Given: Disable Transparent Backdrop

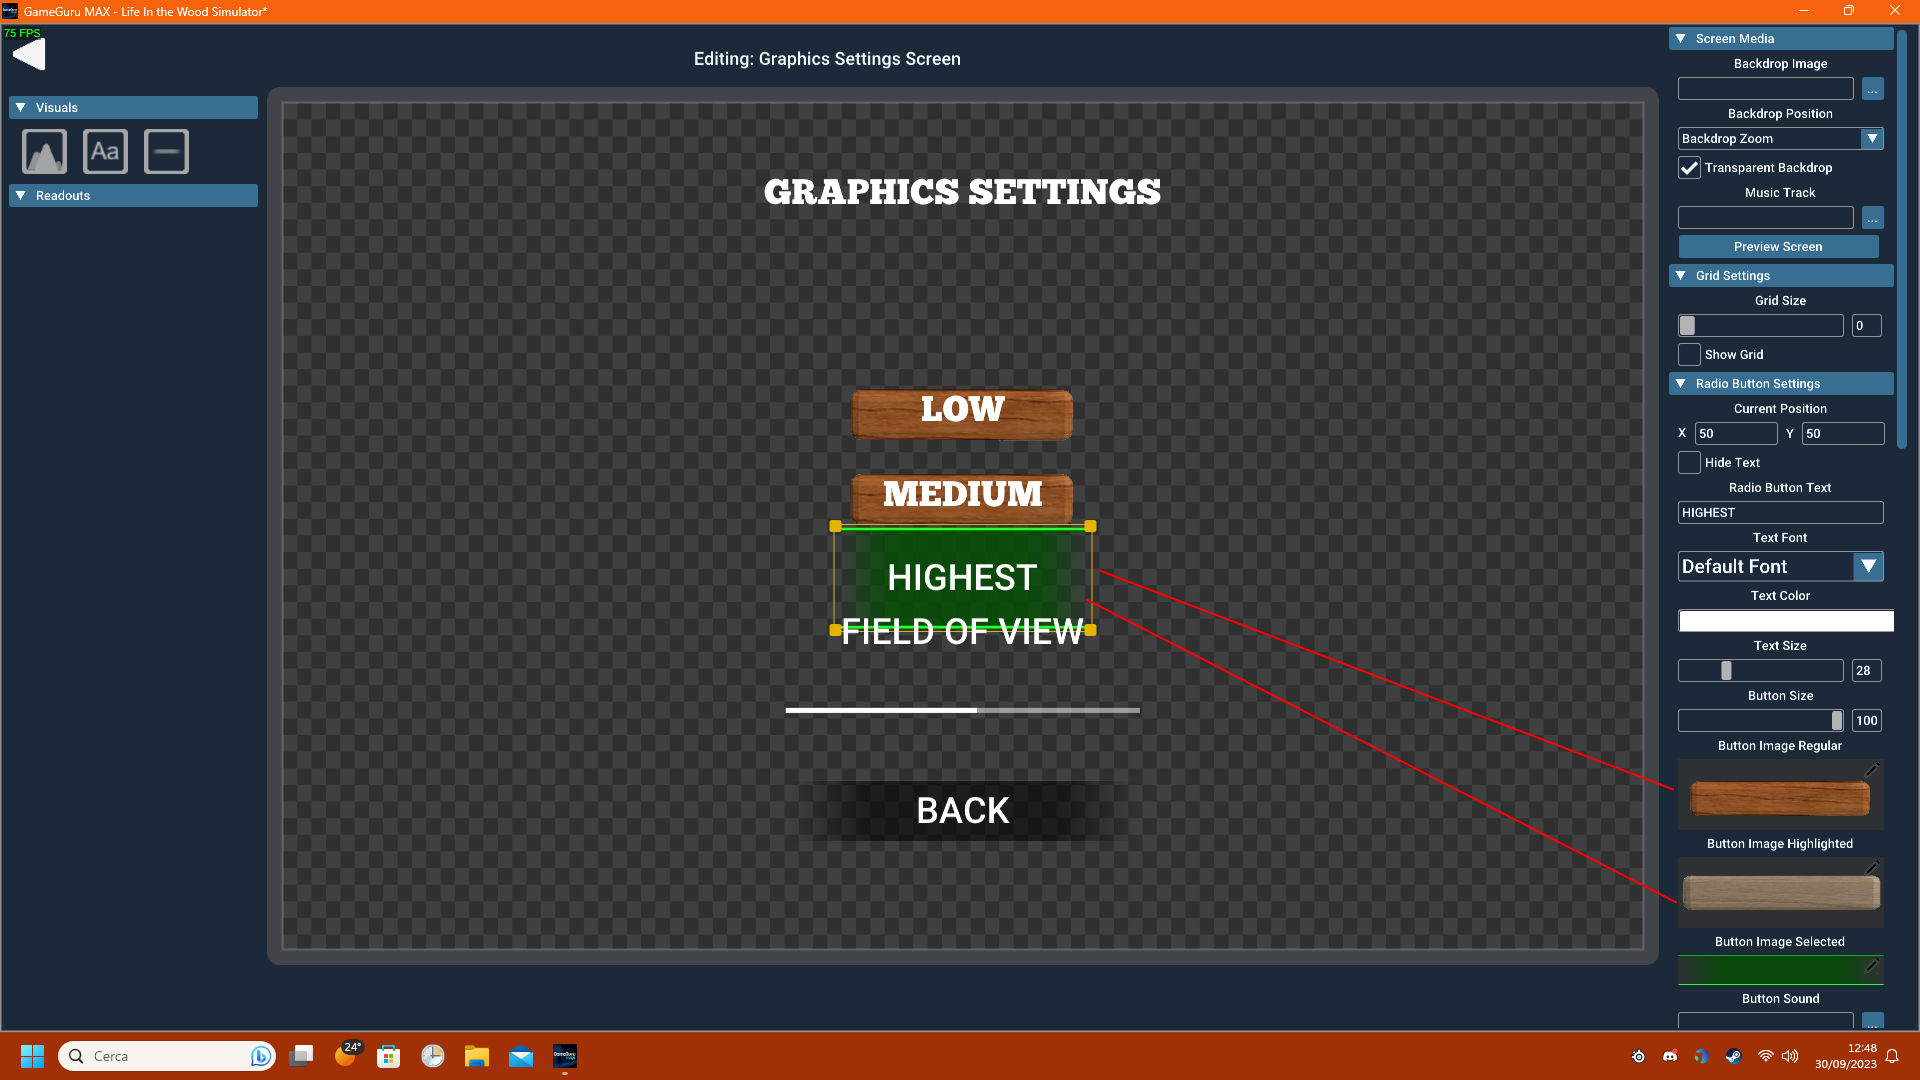Looking at the screenshot, I should tap(1690, 167).
